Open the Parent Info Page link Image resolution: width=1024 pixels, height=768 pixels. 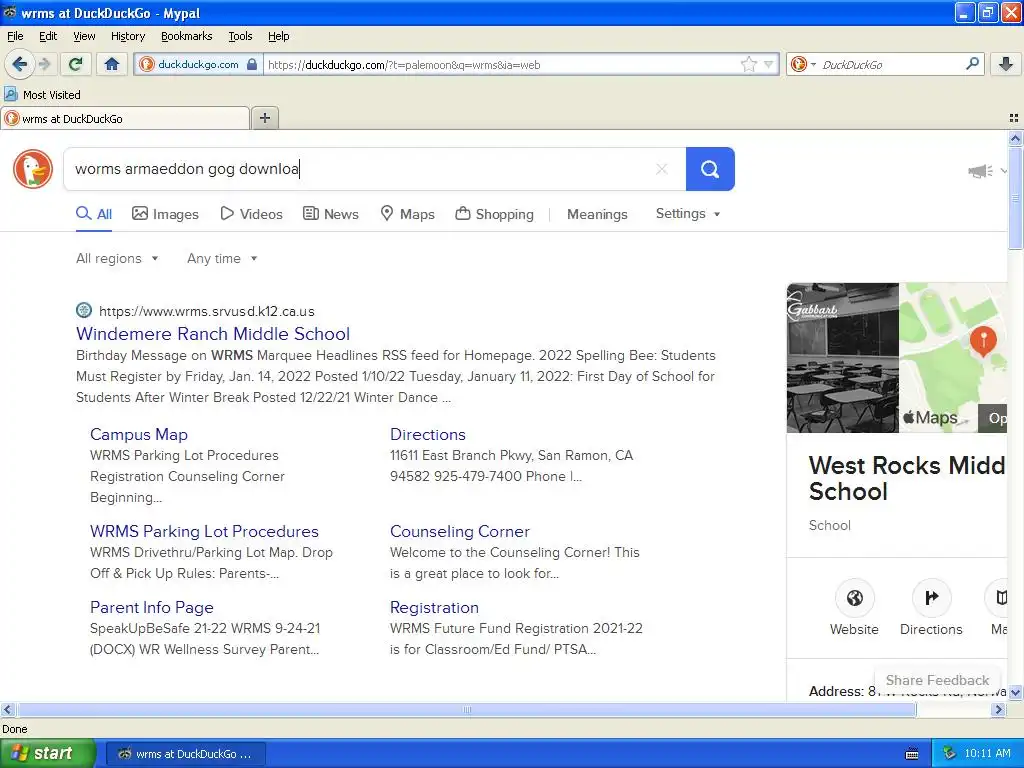(x=152, y=607)
